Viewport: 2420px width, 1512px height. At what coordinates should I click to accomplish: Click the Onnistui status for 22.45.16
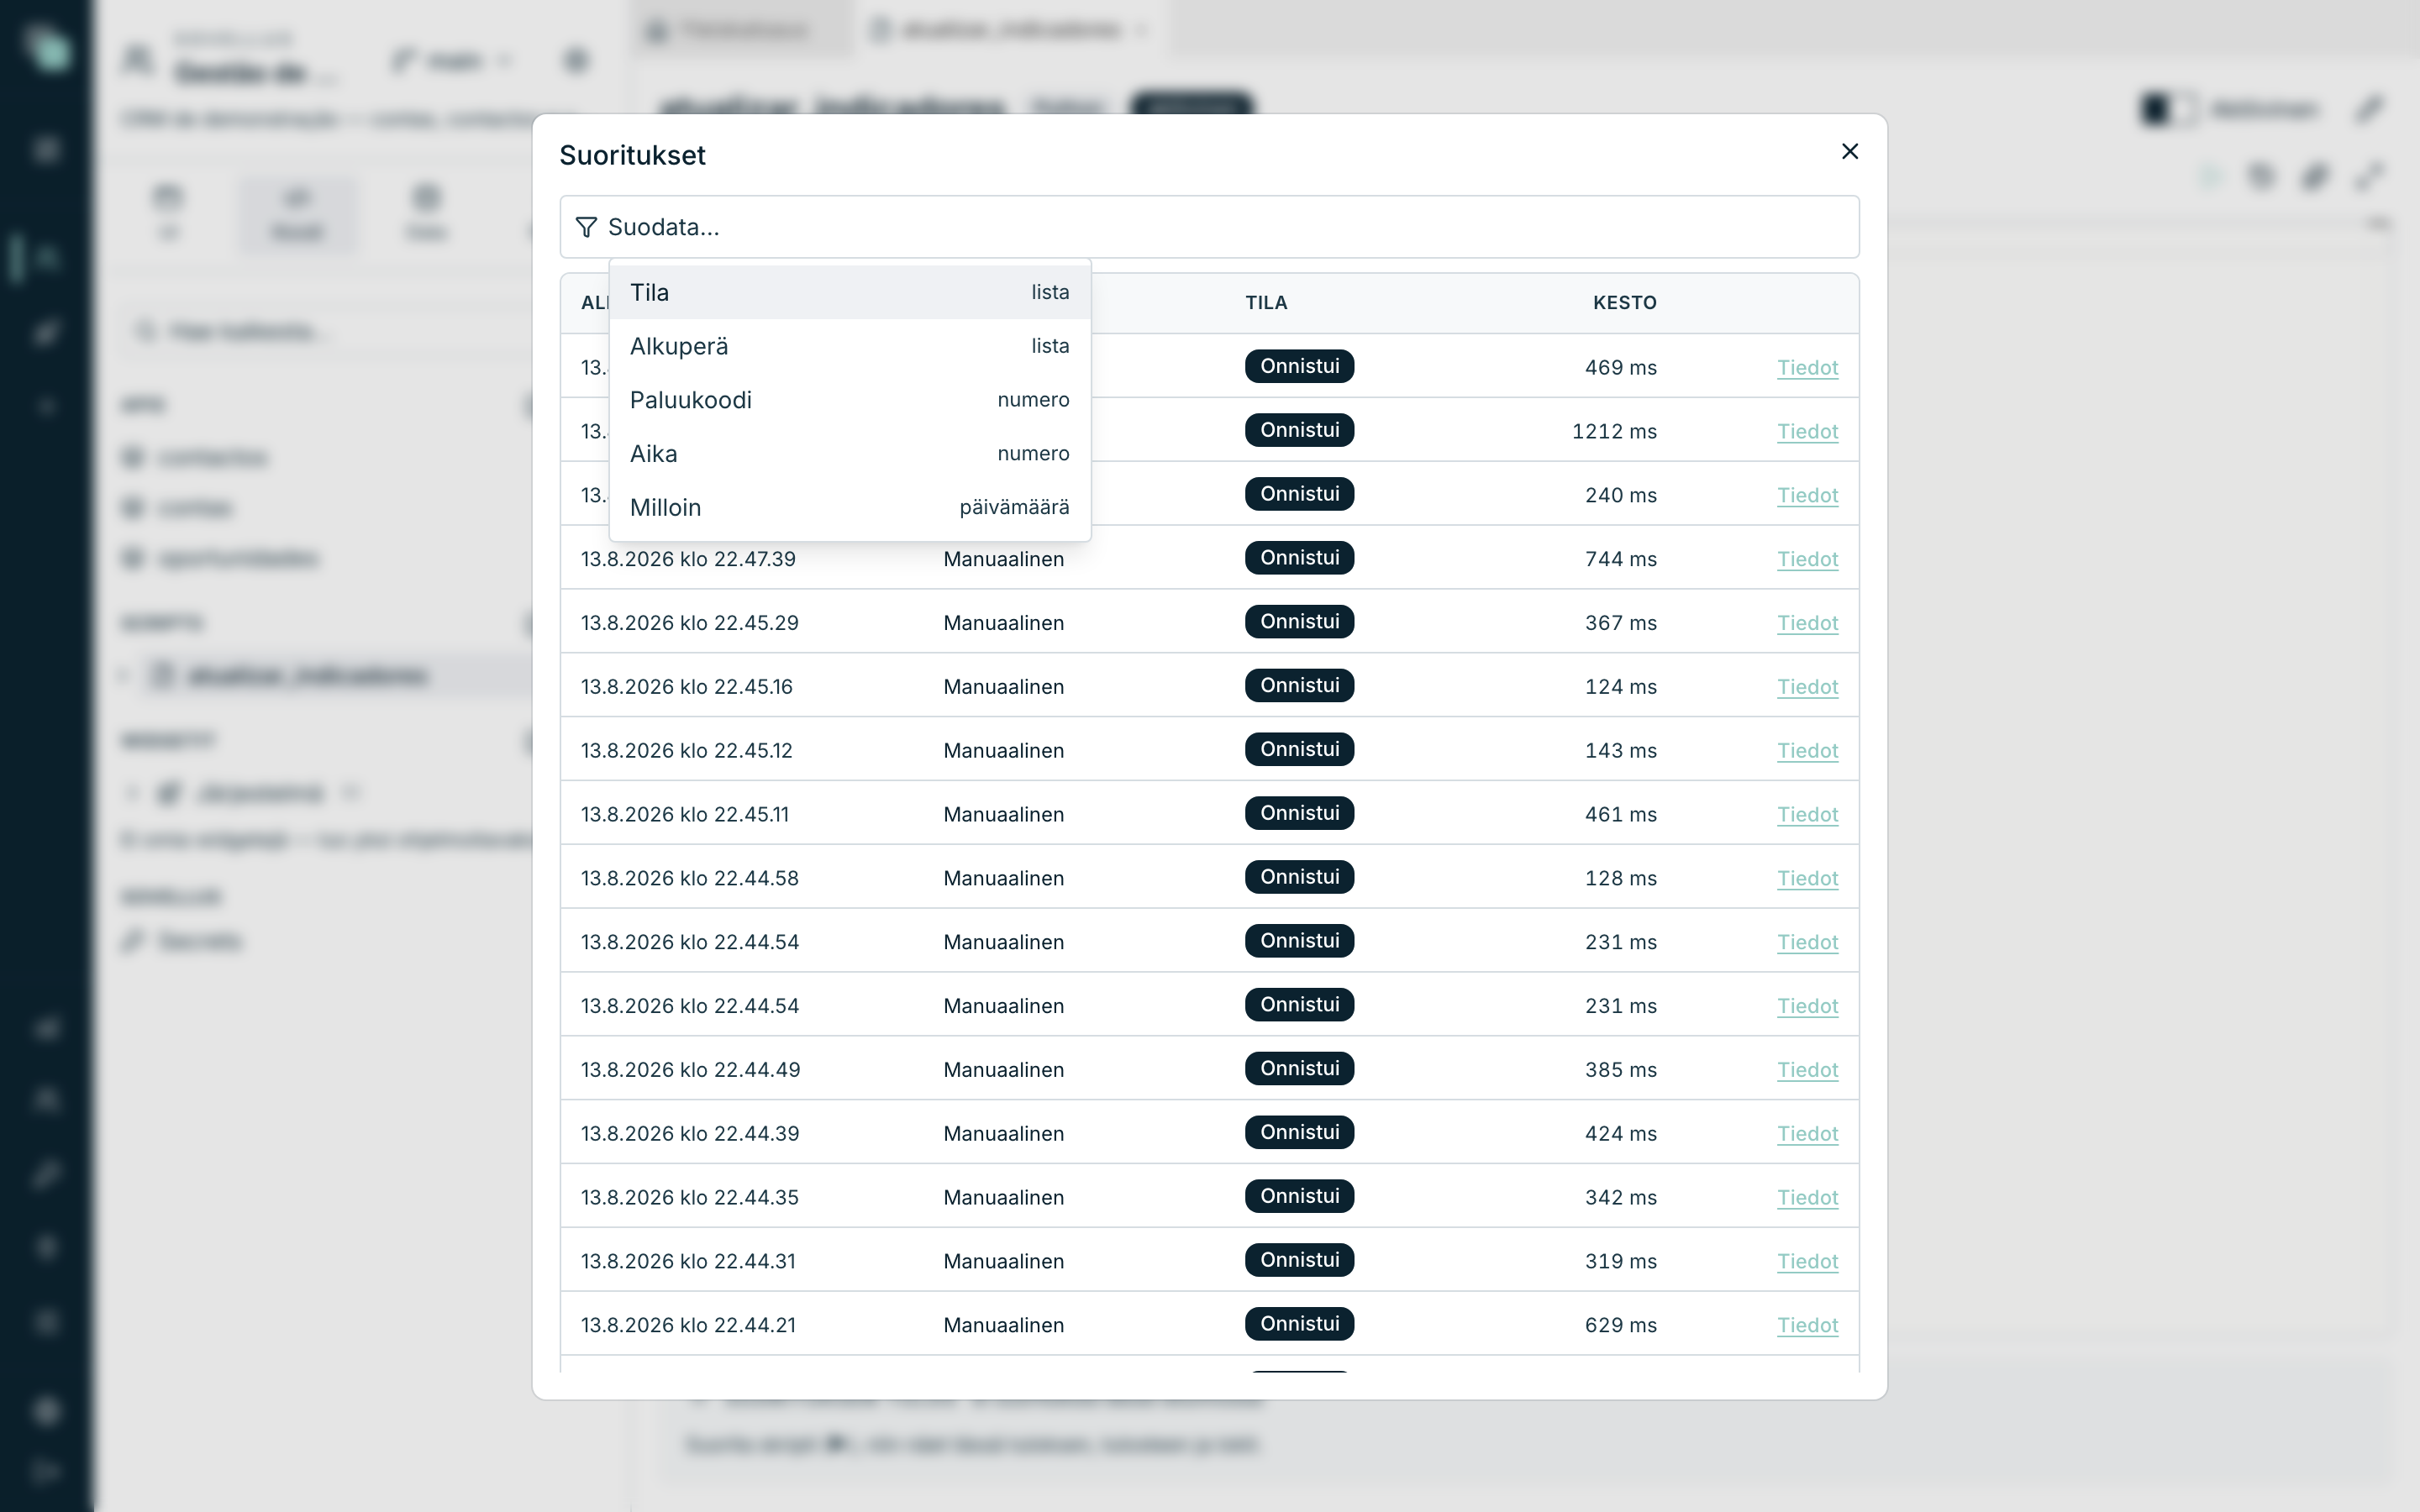pos(1299,686)
